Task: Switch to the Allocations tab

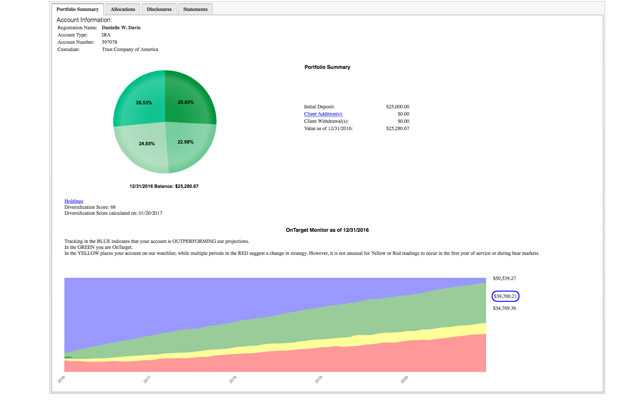Action: click(123, 9)
